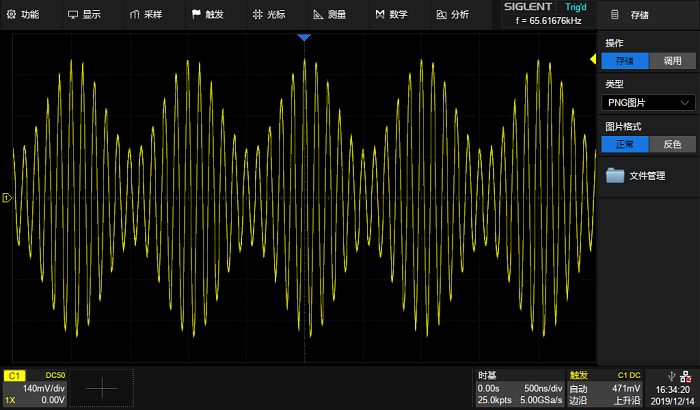Viewport: 700px width, 410px height.
Task: Open the 数学 math menu icon
Action: coord(380,15)
